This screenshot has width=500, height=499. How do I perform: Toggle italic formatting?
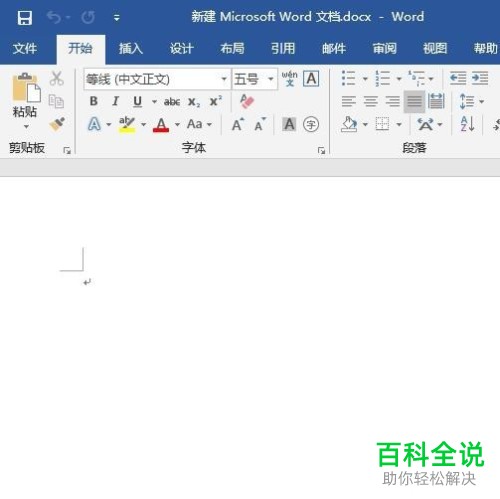[x=116, y=101]
